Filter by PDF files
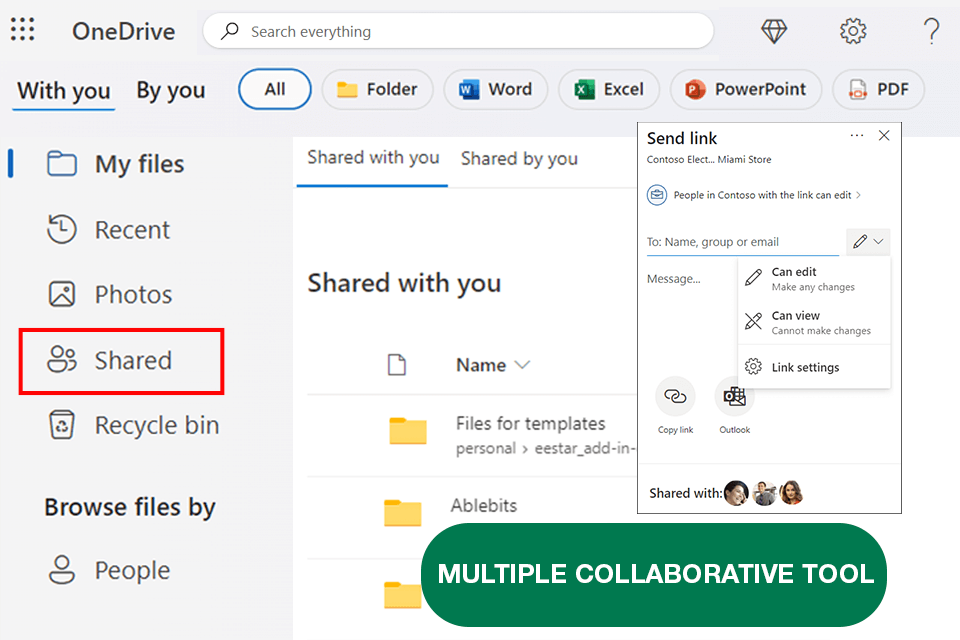The height and width of the screenshot is (640, 960). (x=878, y=89)
